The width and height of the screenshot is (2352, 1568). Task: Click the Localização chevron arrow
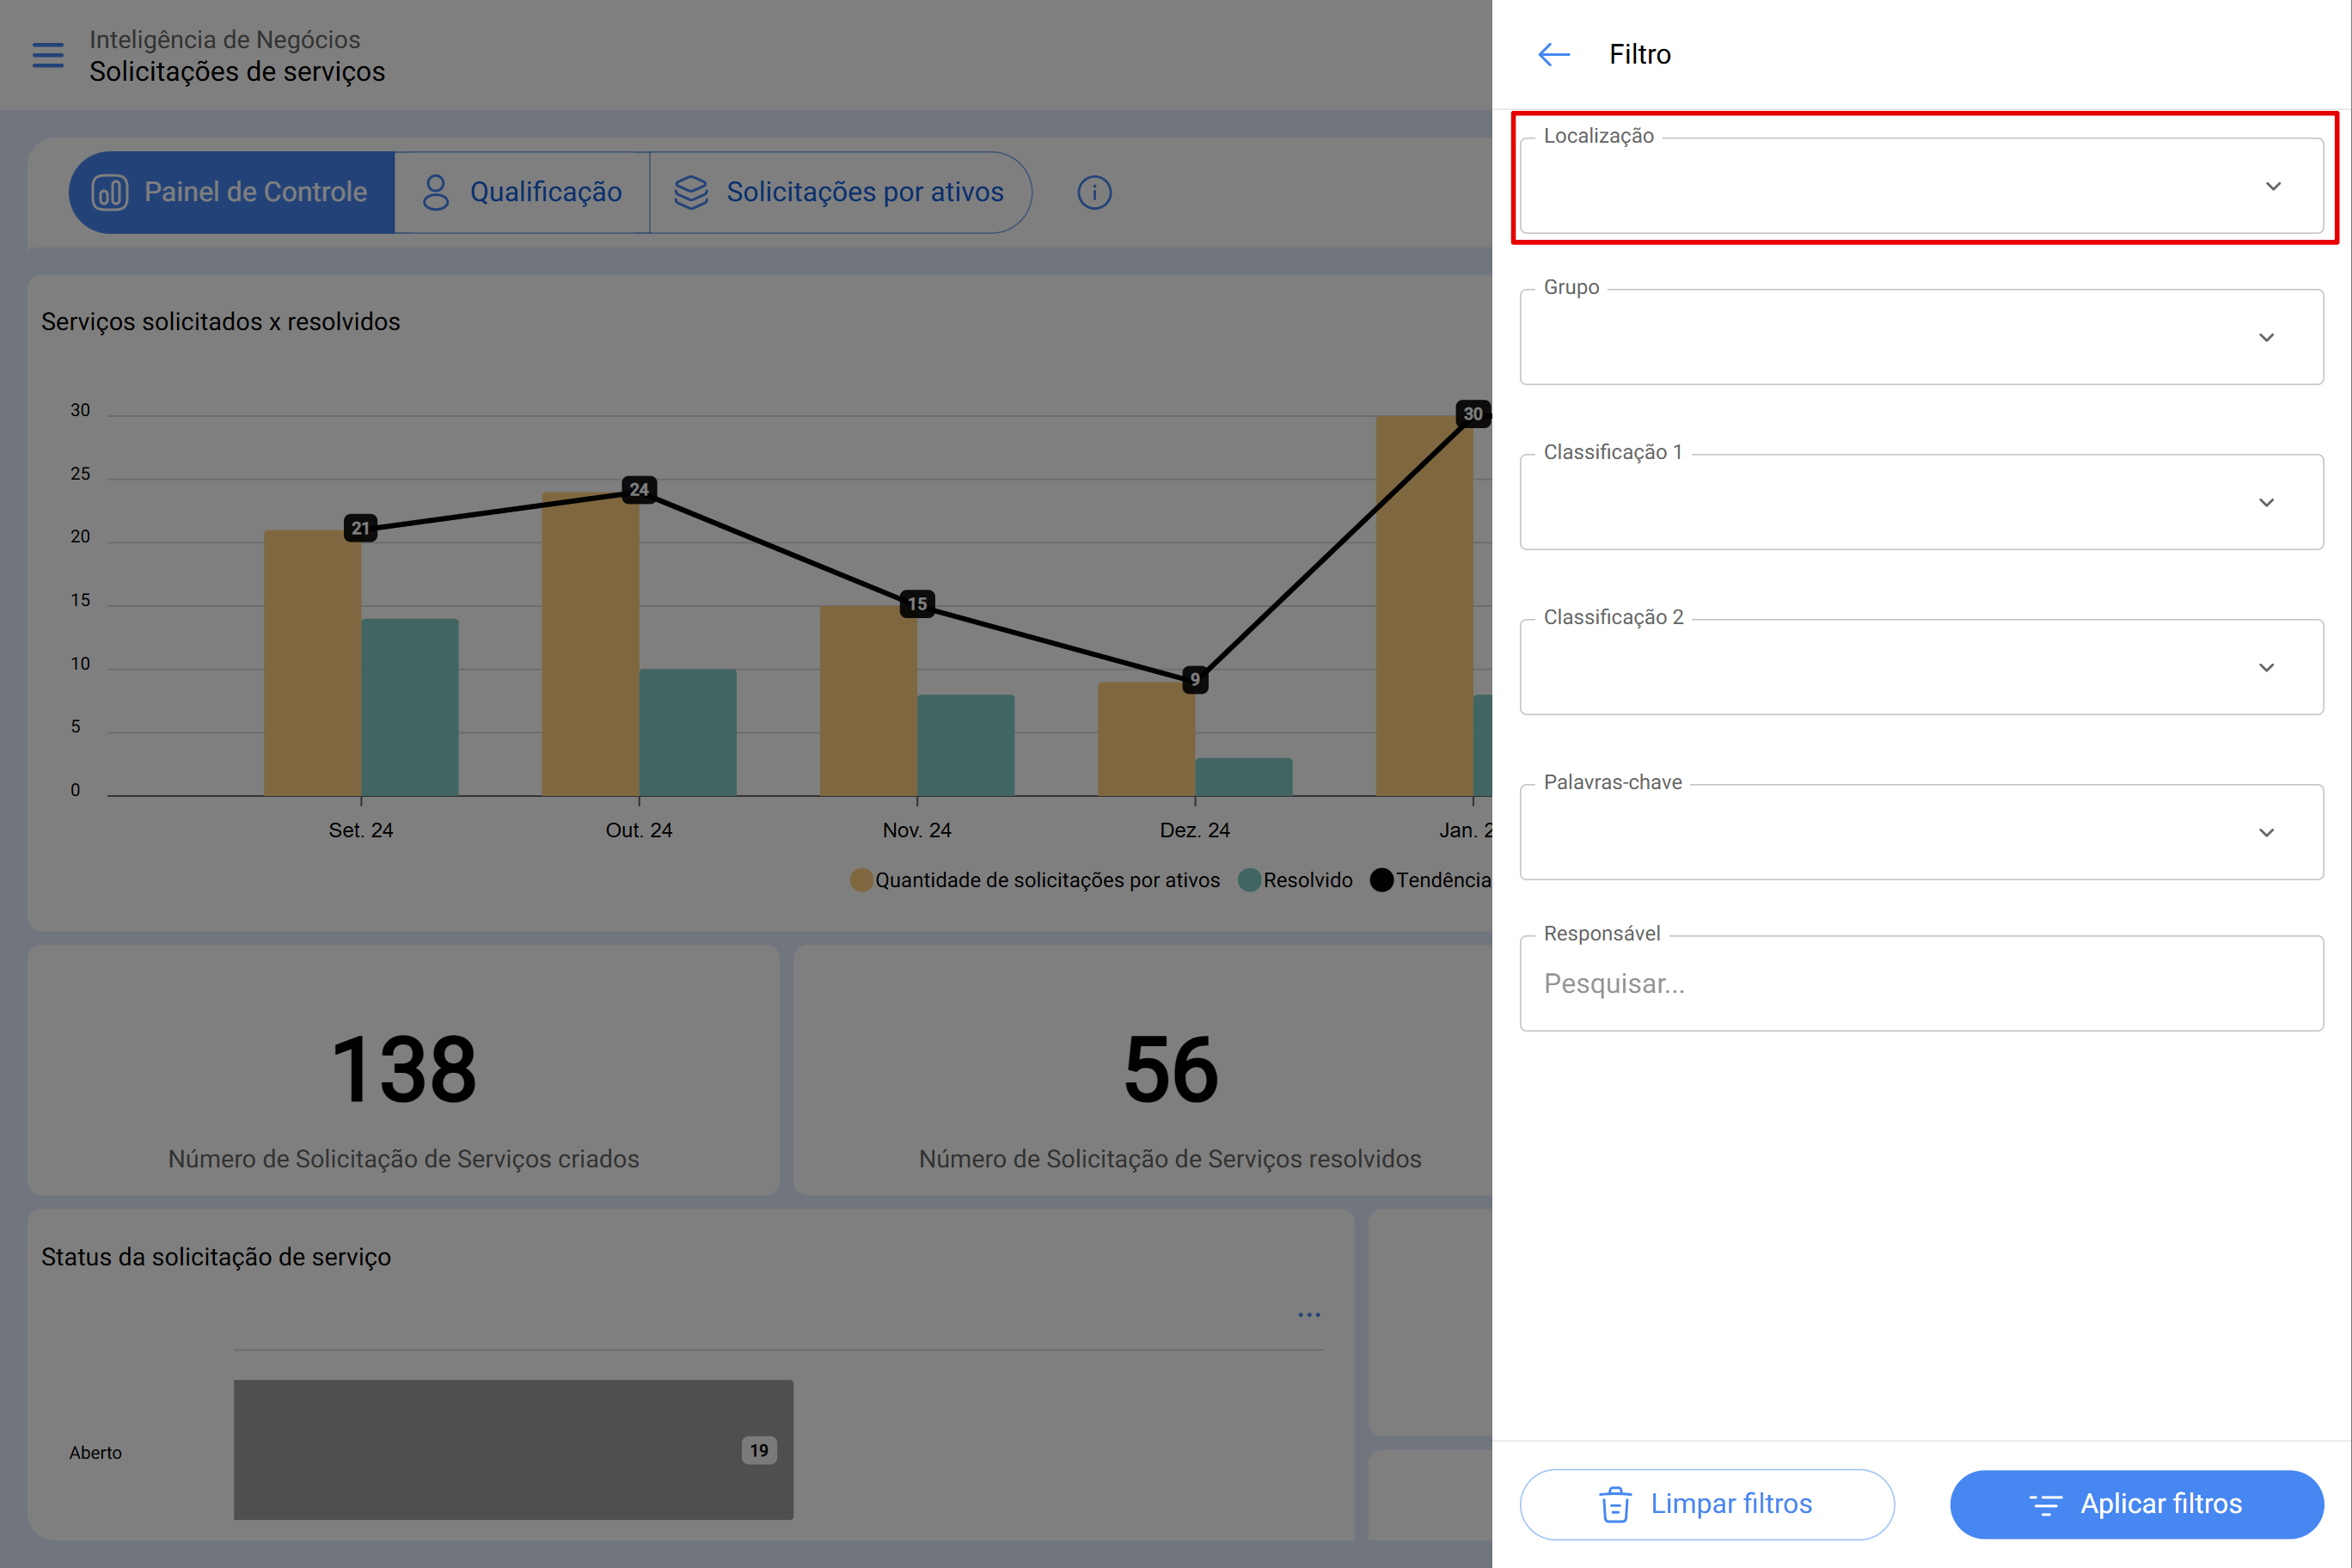[2273, 186]
